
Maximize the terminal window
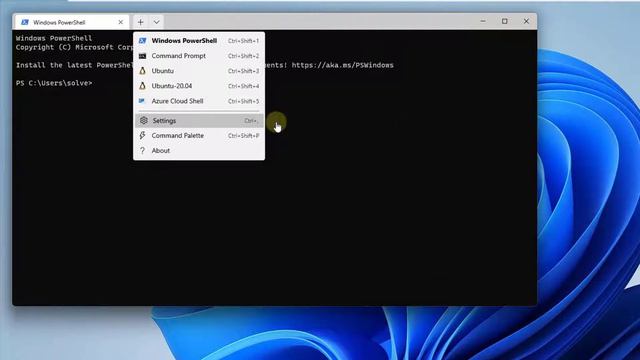(x=504, y=21)
